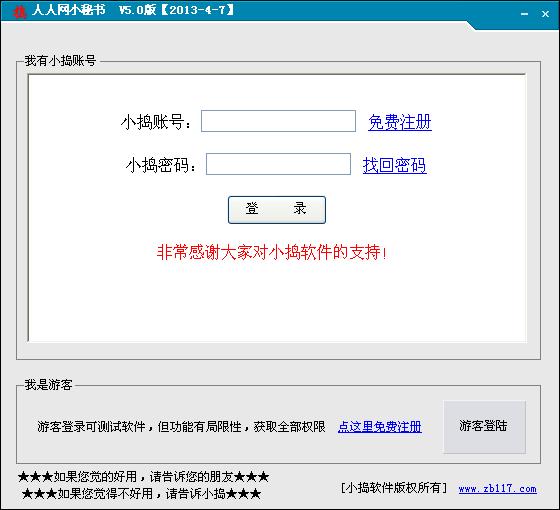Click the 小捣软件版权所有 copyright text
Viewport: 560px width, 510px height.
(x=394, y=488)
